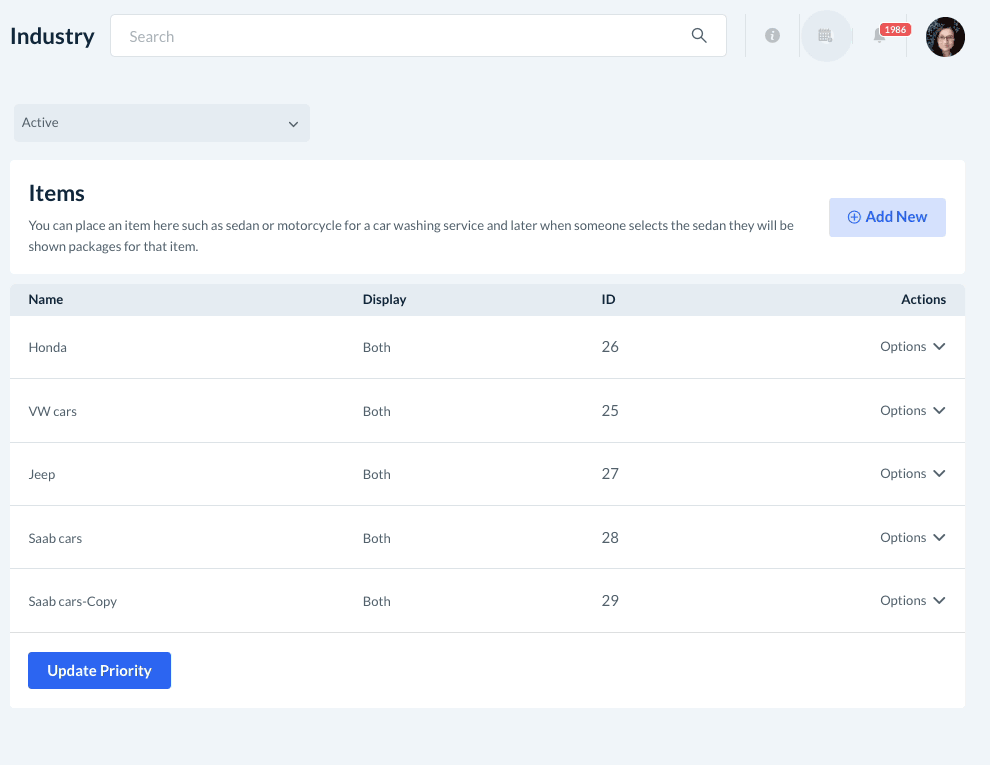Click the Name column header
Screen dimensions: 990x765
(46, 300)
